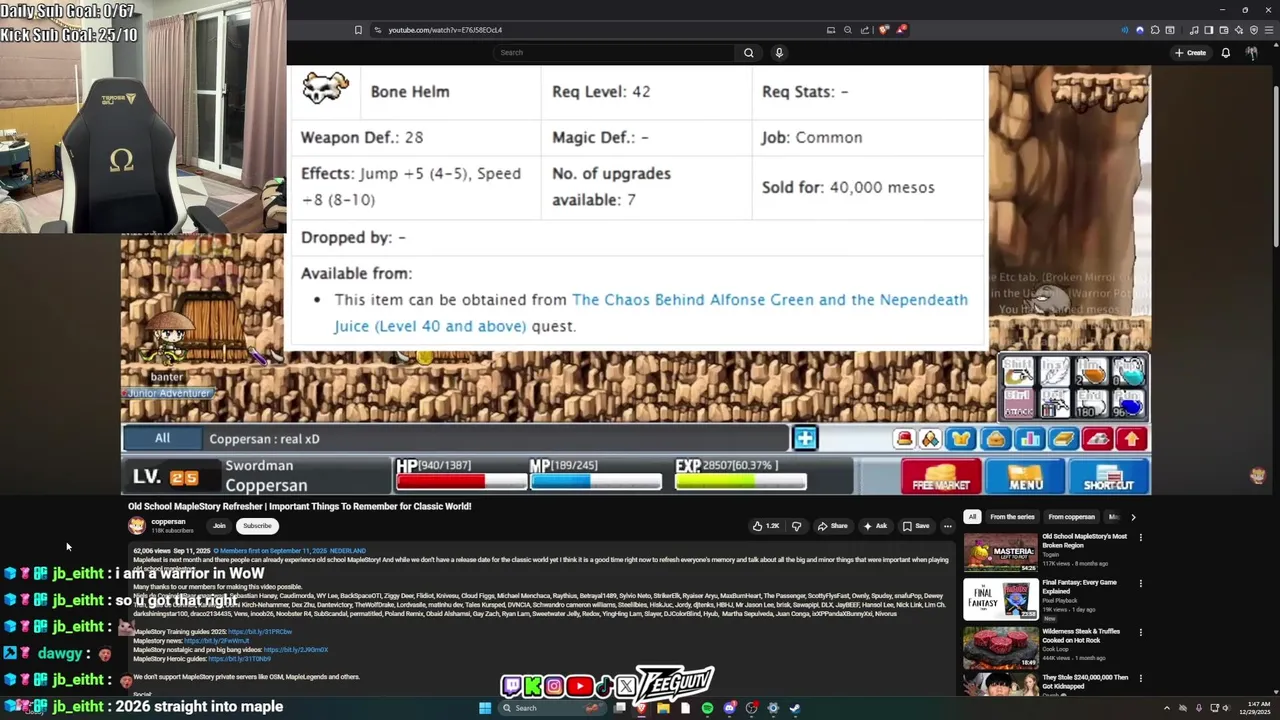The height and width of the screenshot is (720, 1280).
Task: Activate voice search microphone icon
Action: pos(779,52)
